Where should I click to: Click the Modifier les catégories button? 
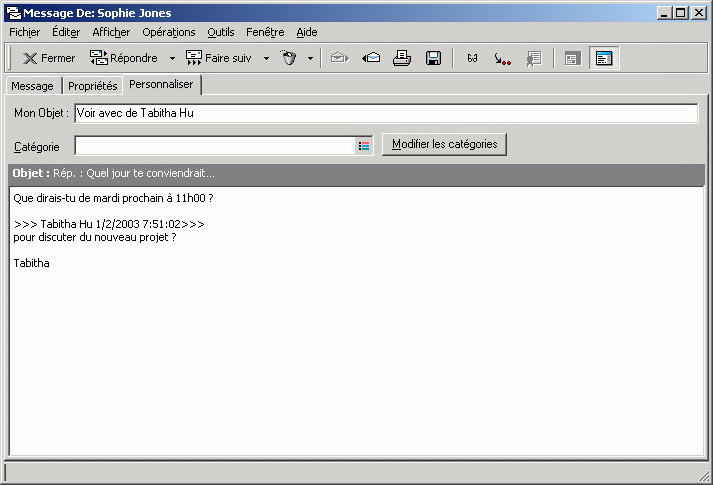(x=444, y=144)
